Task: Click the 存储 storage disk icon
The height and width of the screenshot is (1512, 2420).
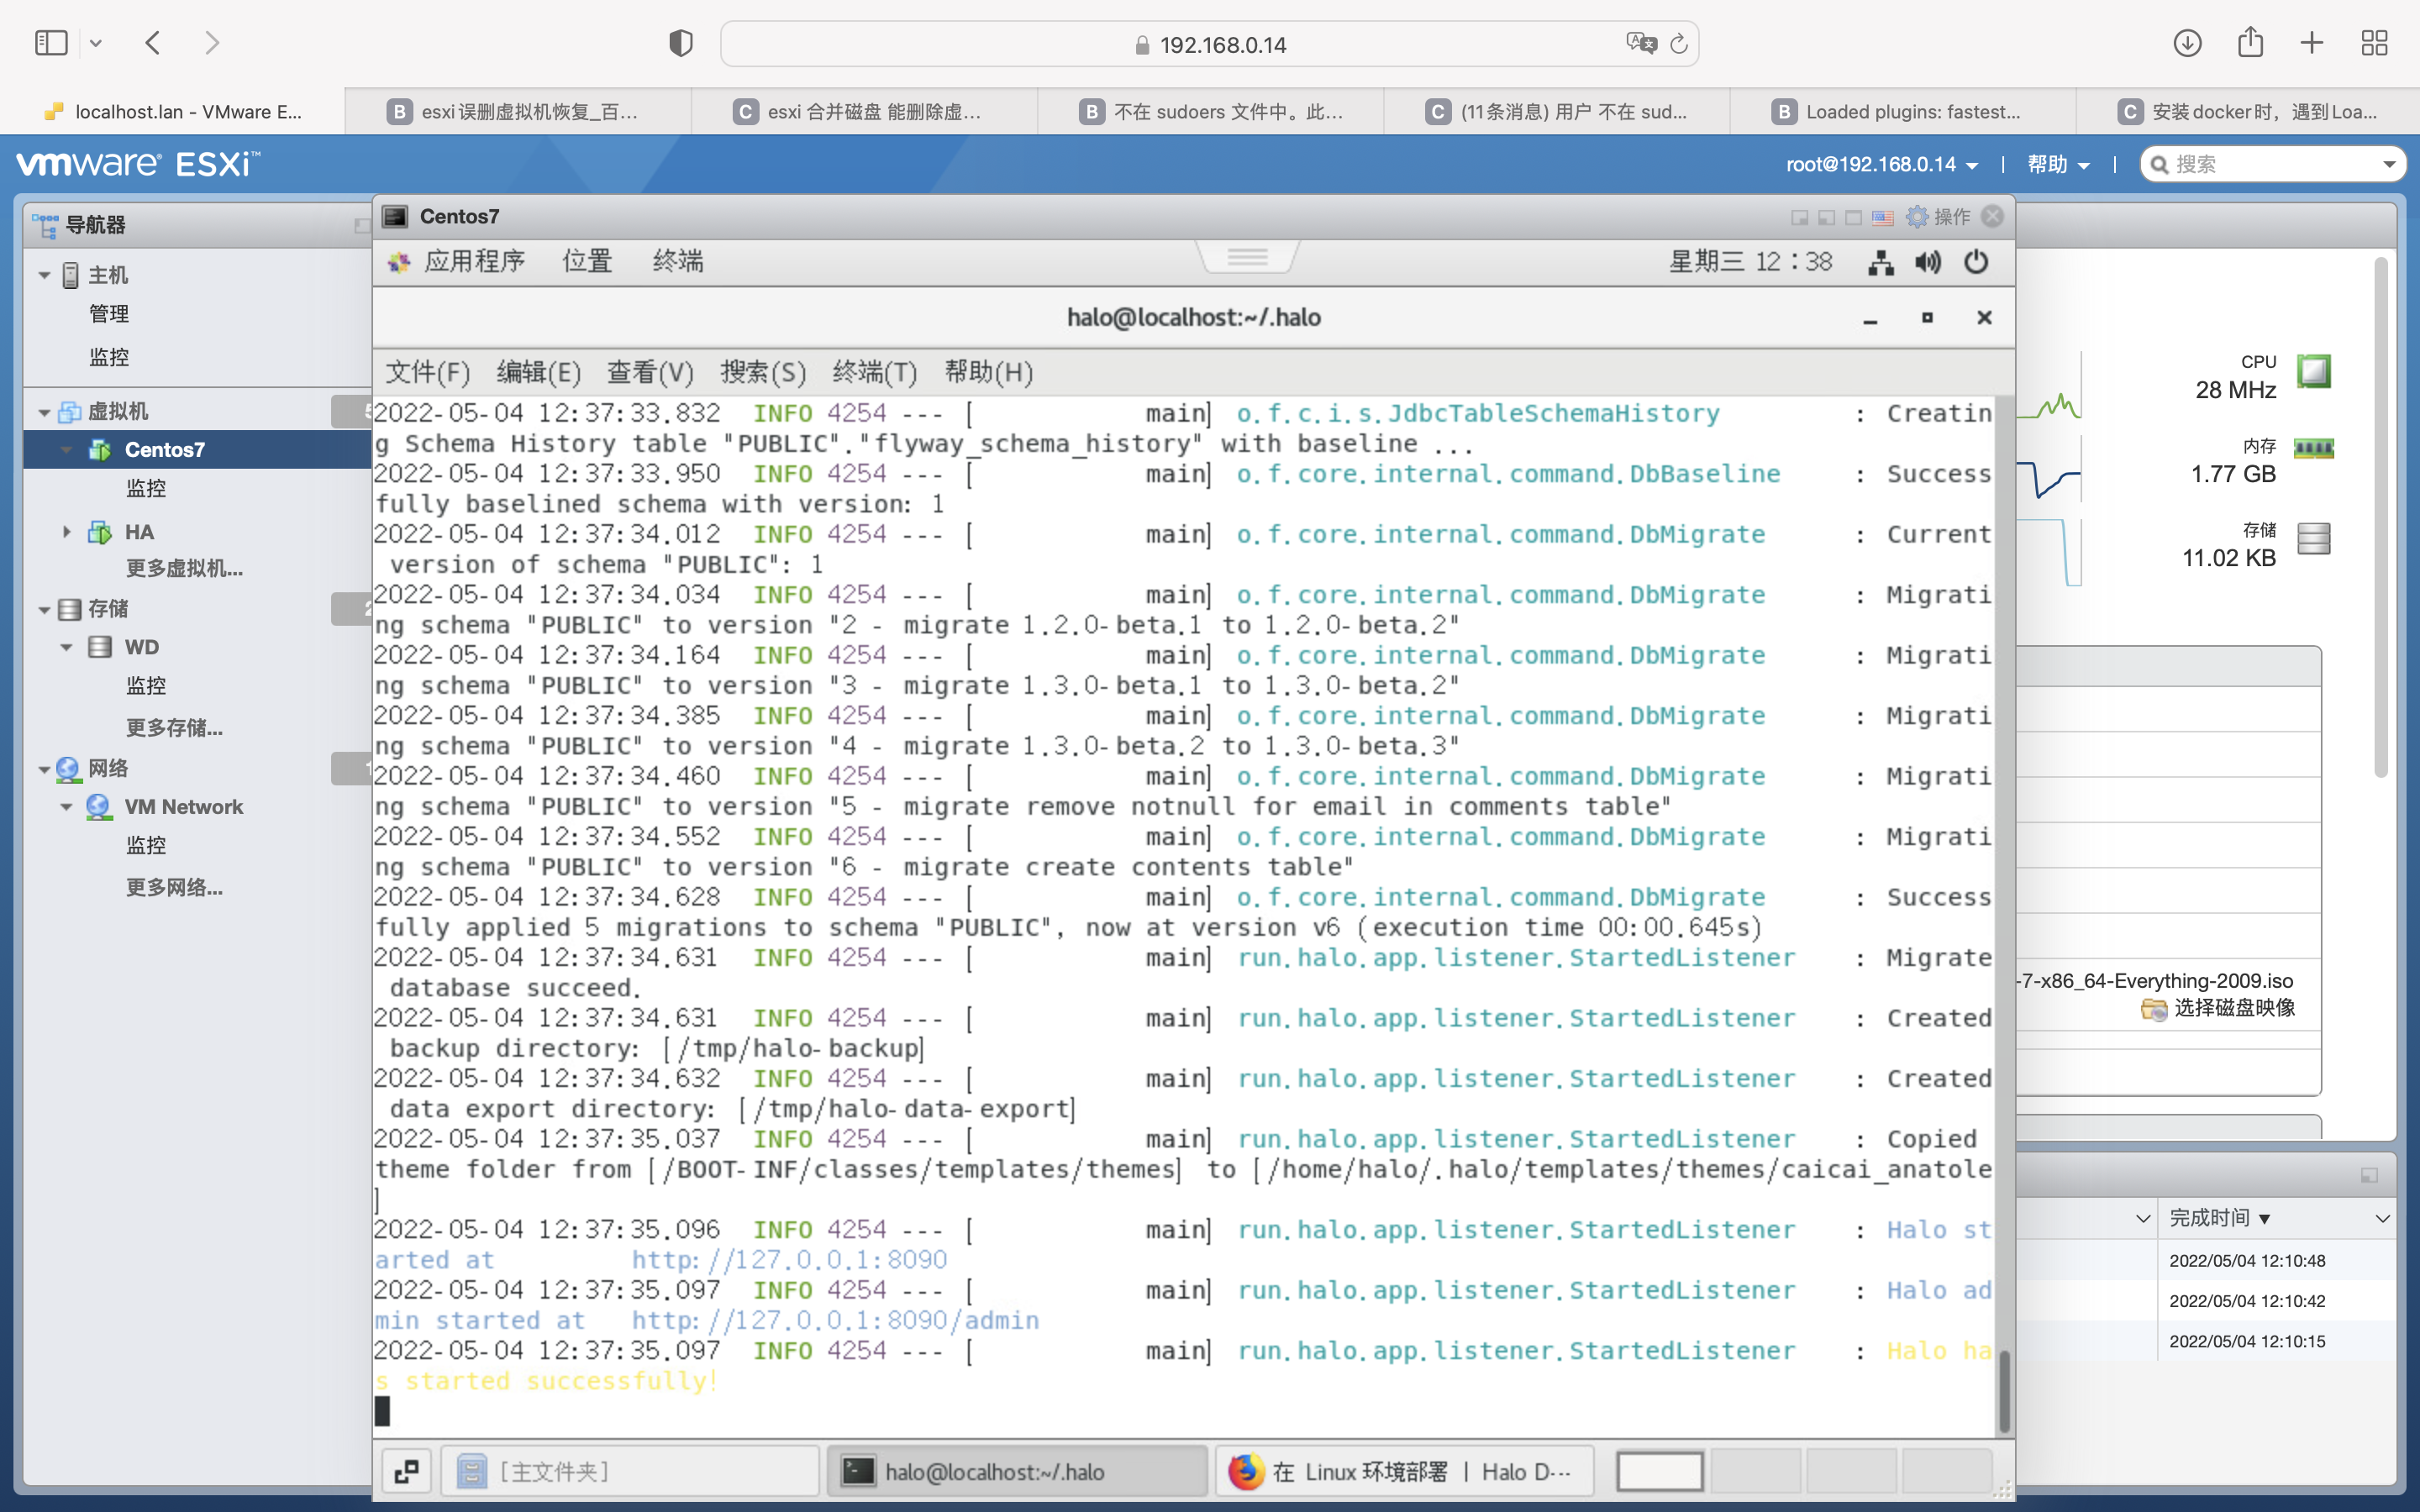Action: click(x=2313, y=539)
